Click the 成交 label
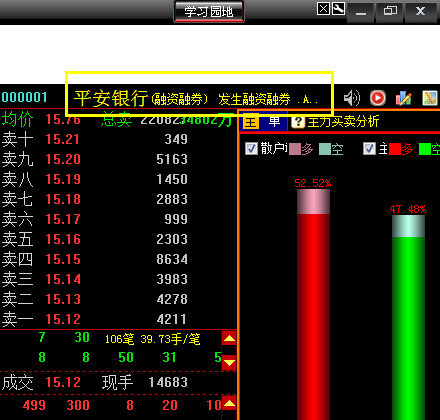This screenshot has width=440, height=420. point(17,382)
